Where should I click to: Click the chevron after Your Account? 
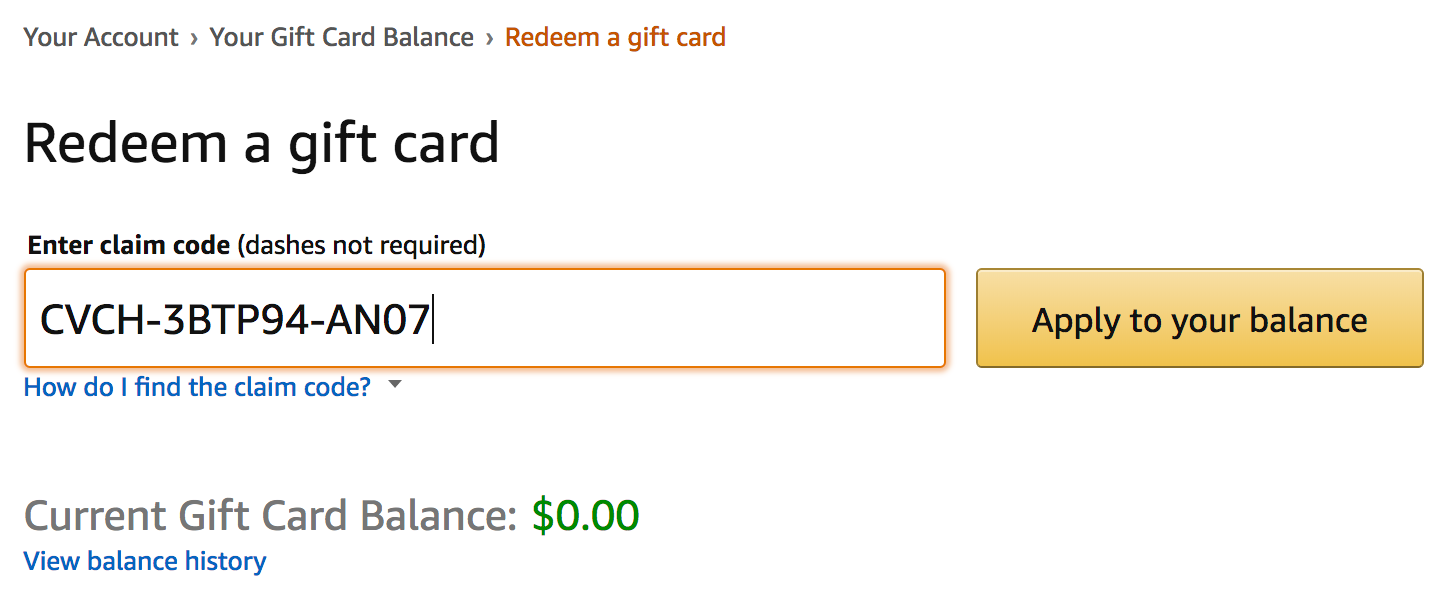(x=193, y=39)
